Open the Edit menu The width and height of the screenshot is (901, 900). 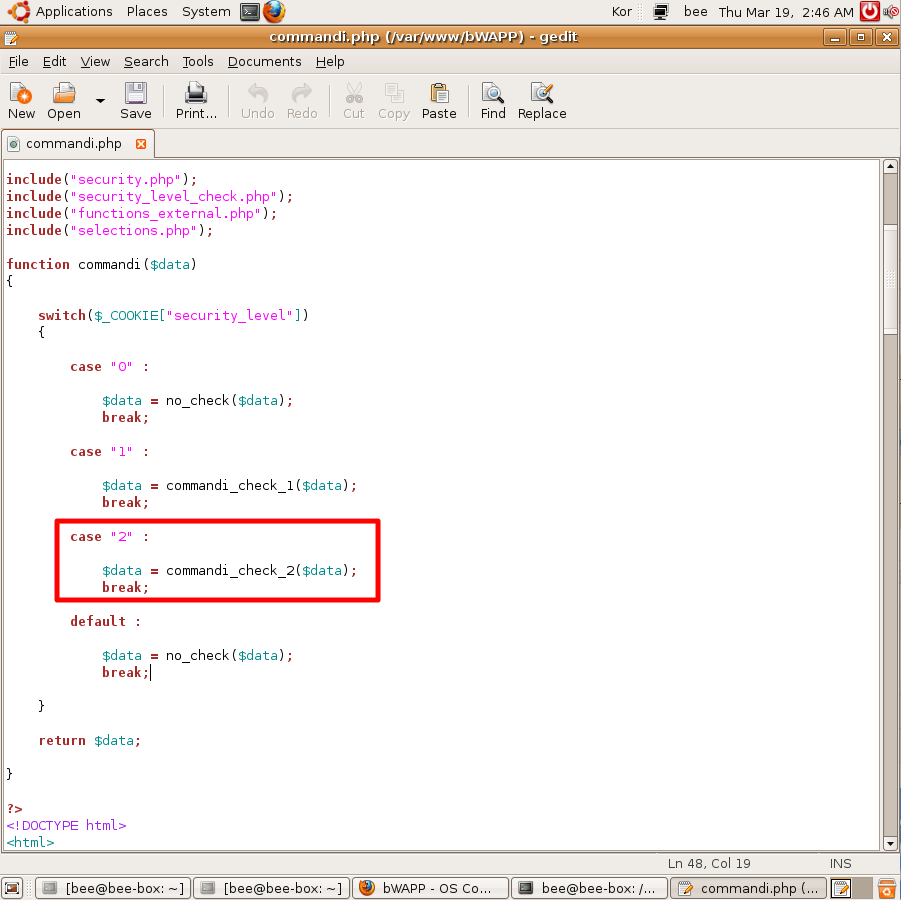point(54,61)
